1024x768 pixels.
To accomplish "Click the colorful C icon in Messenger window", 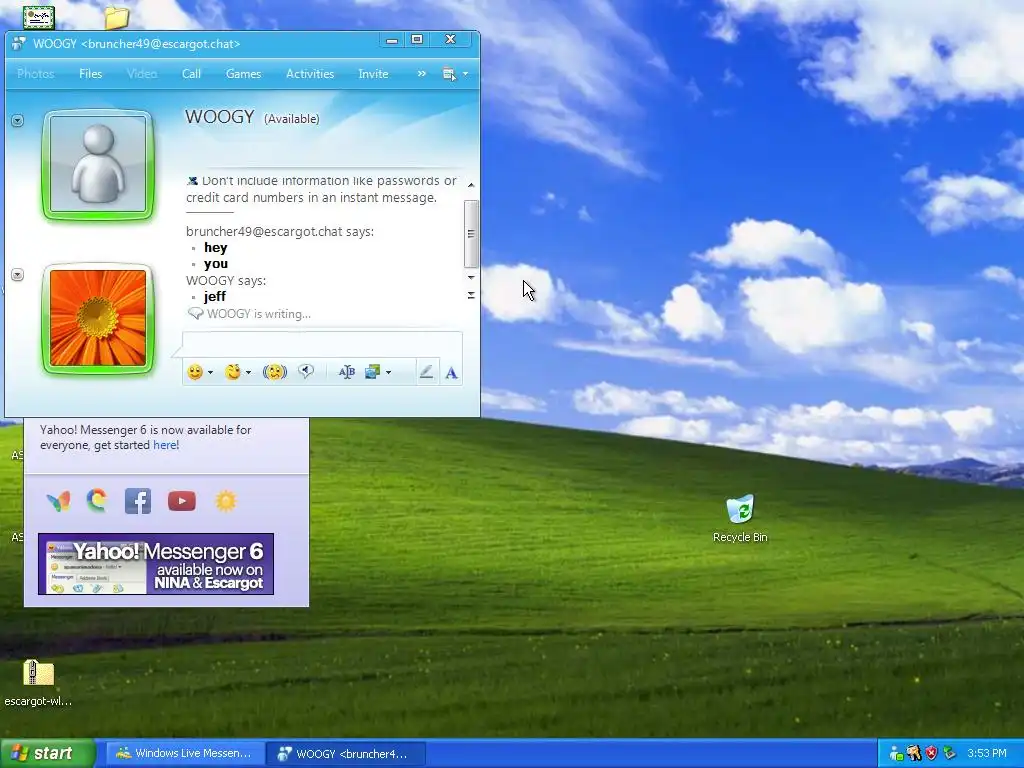I will (x=97, y=500).
